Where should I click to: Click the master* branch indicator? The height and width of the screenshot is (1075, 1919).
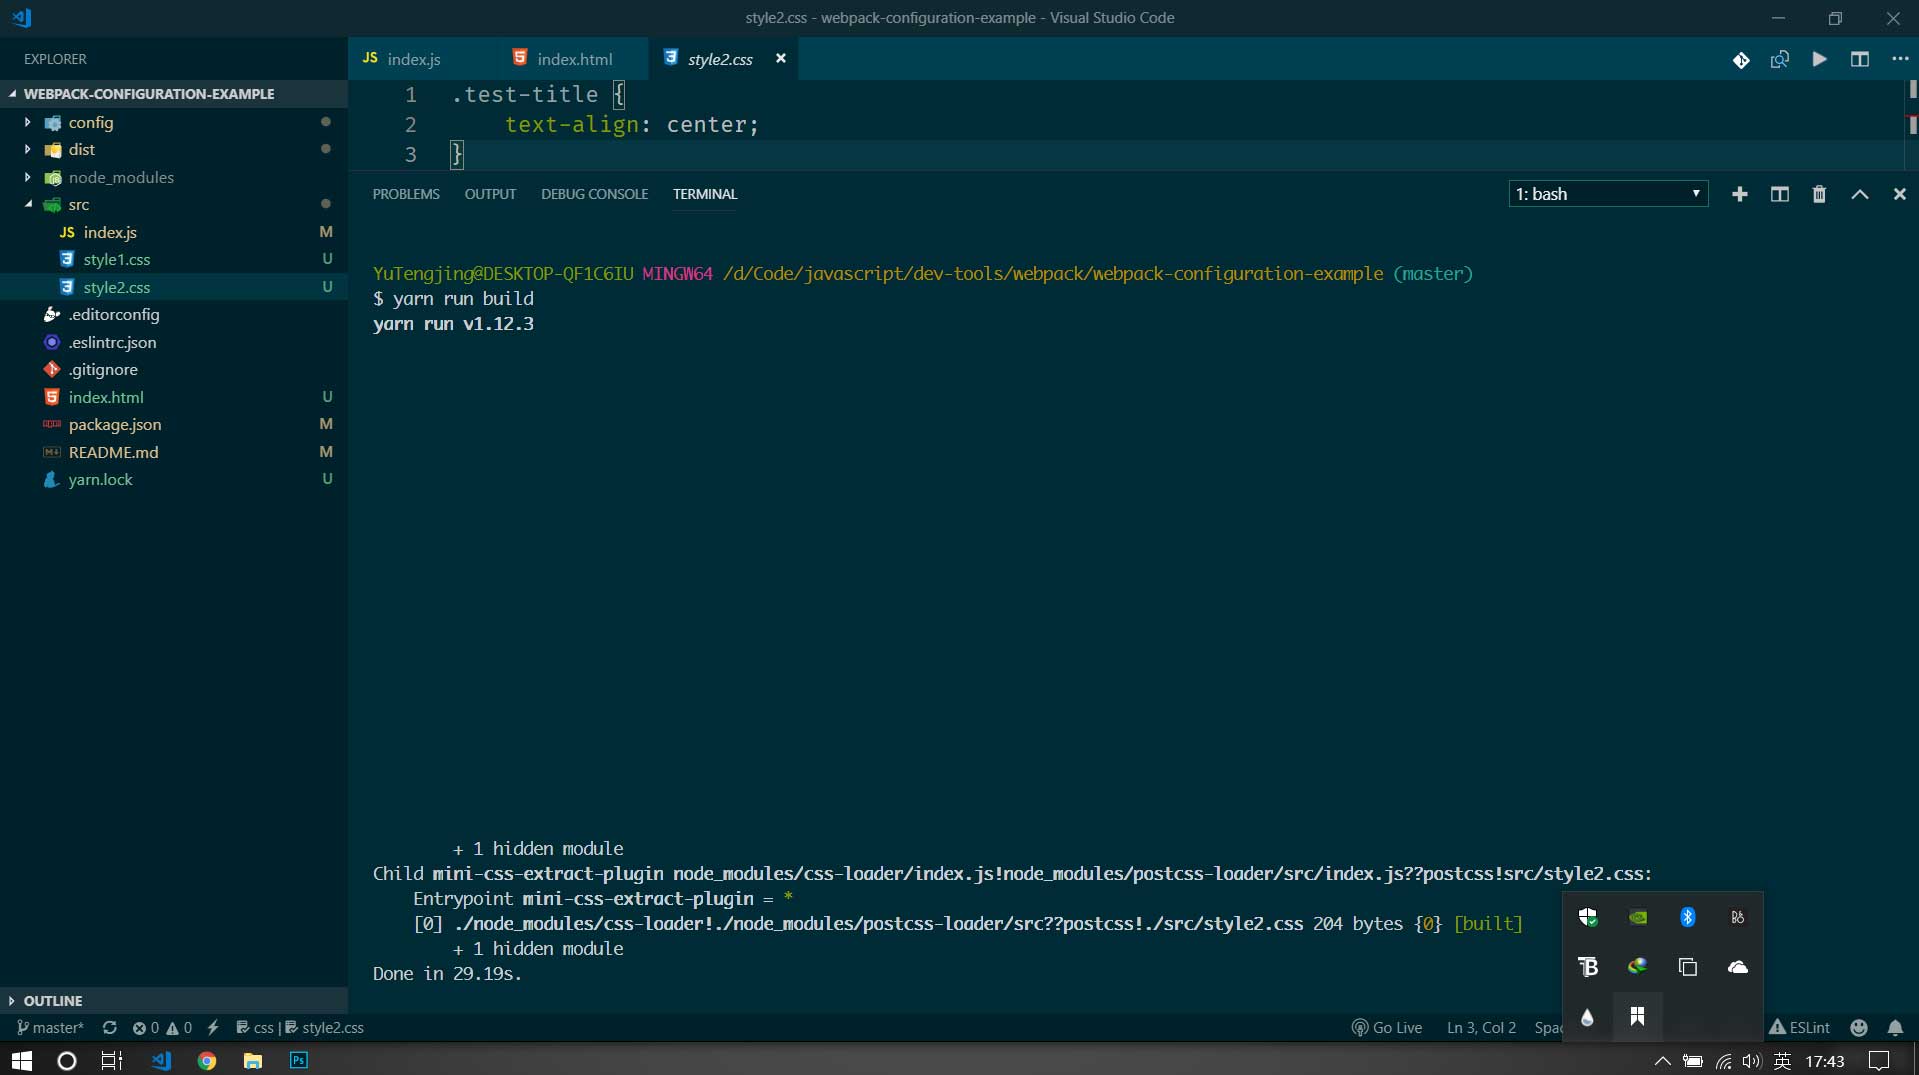[x=50, y=1027]
